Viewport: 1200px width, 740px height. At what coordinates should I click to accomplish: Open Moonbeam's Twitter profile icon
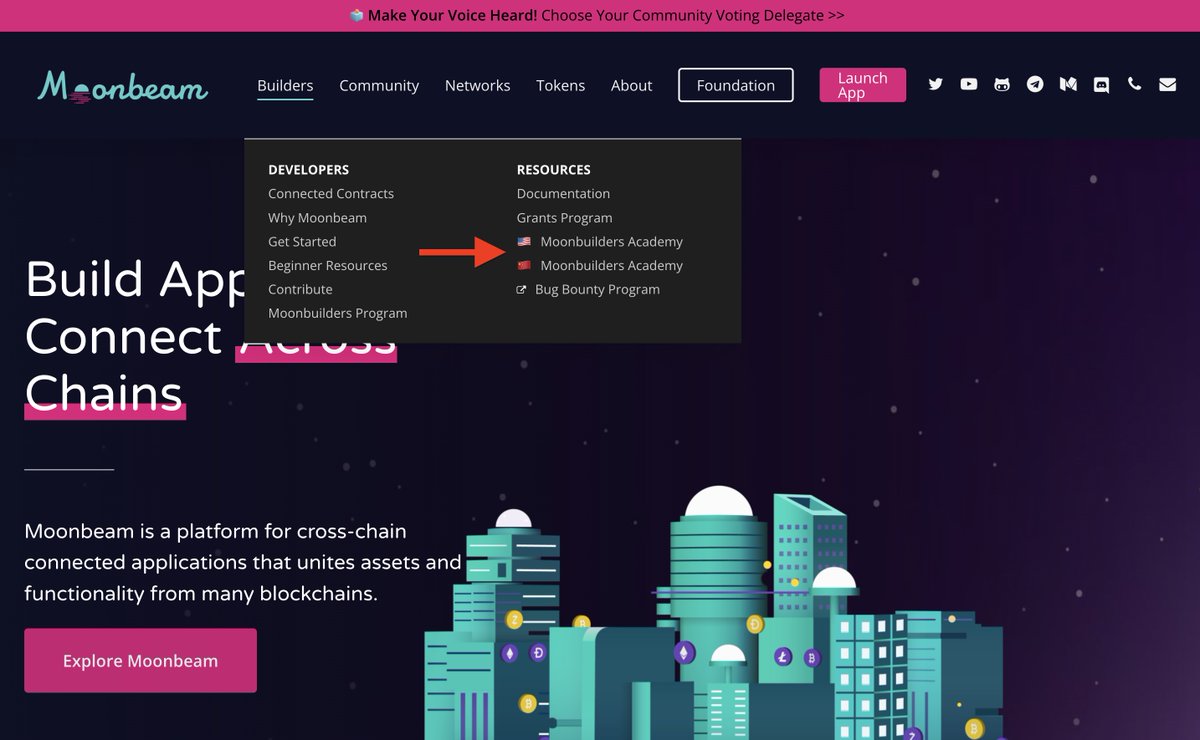[936, 85]
